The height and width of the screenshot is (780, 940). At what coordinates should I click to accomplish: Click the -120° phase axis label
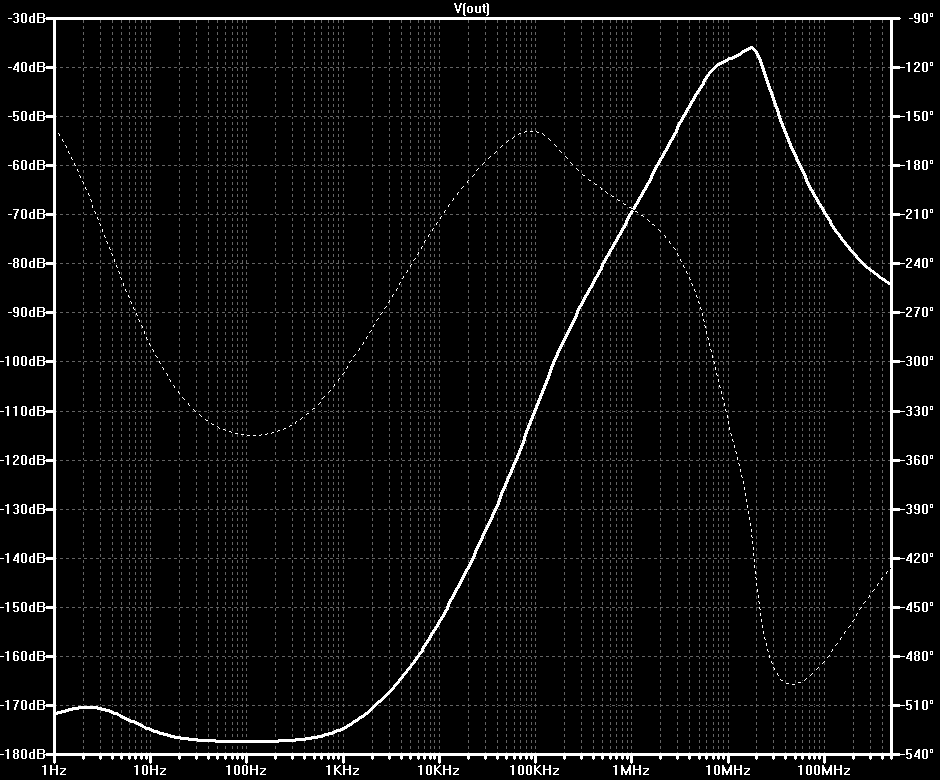(x=917, y=67)
